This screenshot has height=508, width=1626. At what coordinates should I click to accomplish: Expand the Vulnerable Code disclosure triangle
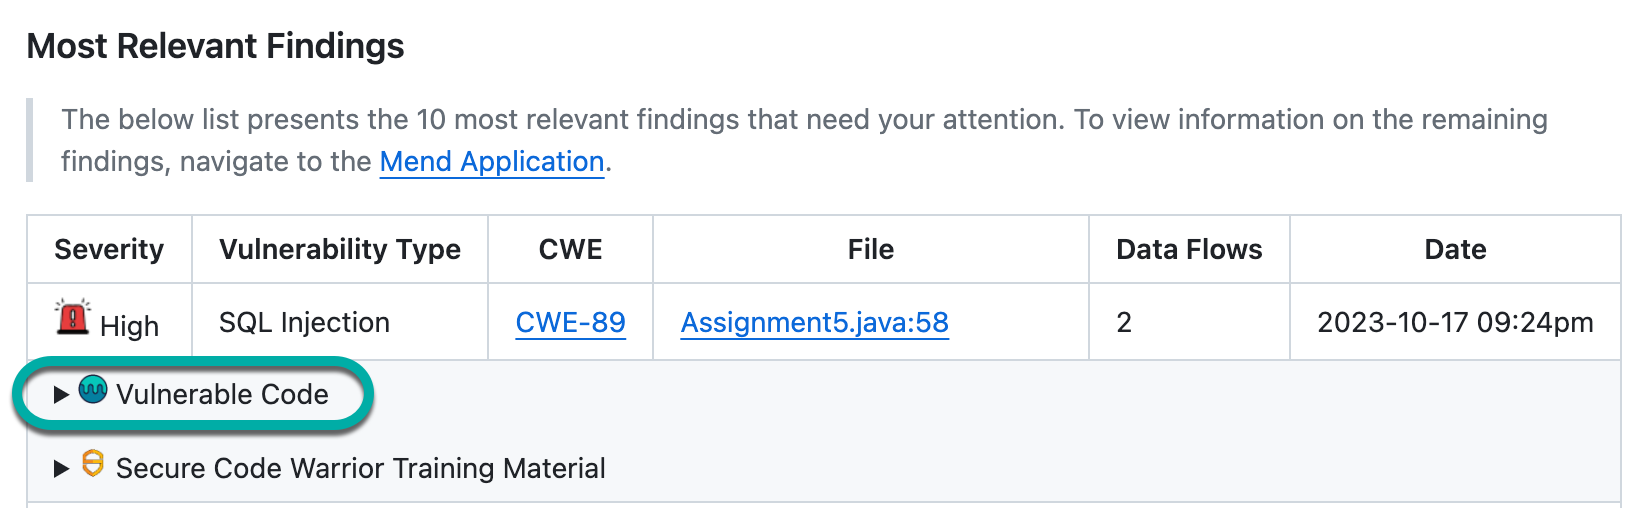tap(61, 395)
